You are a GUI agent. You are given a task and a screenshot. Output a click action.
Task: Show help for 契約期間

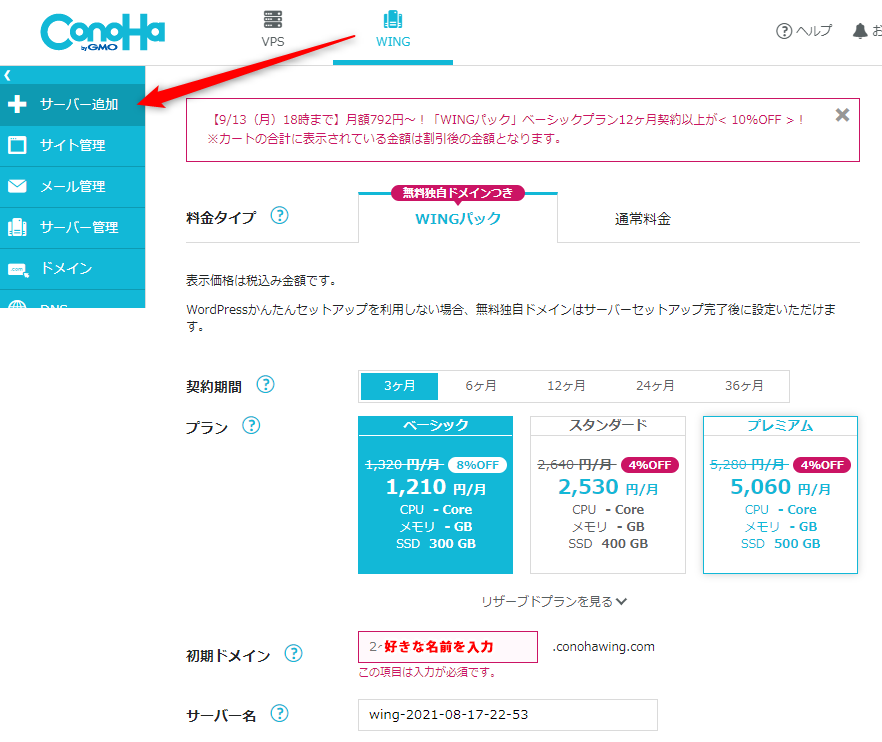click(265, 385)
